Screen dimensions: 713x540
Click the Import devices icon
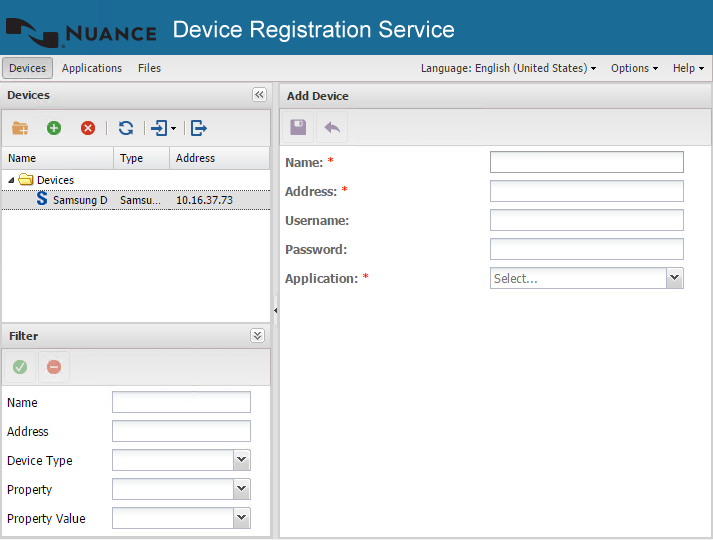(160, 128)
